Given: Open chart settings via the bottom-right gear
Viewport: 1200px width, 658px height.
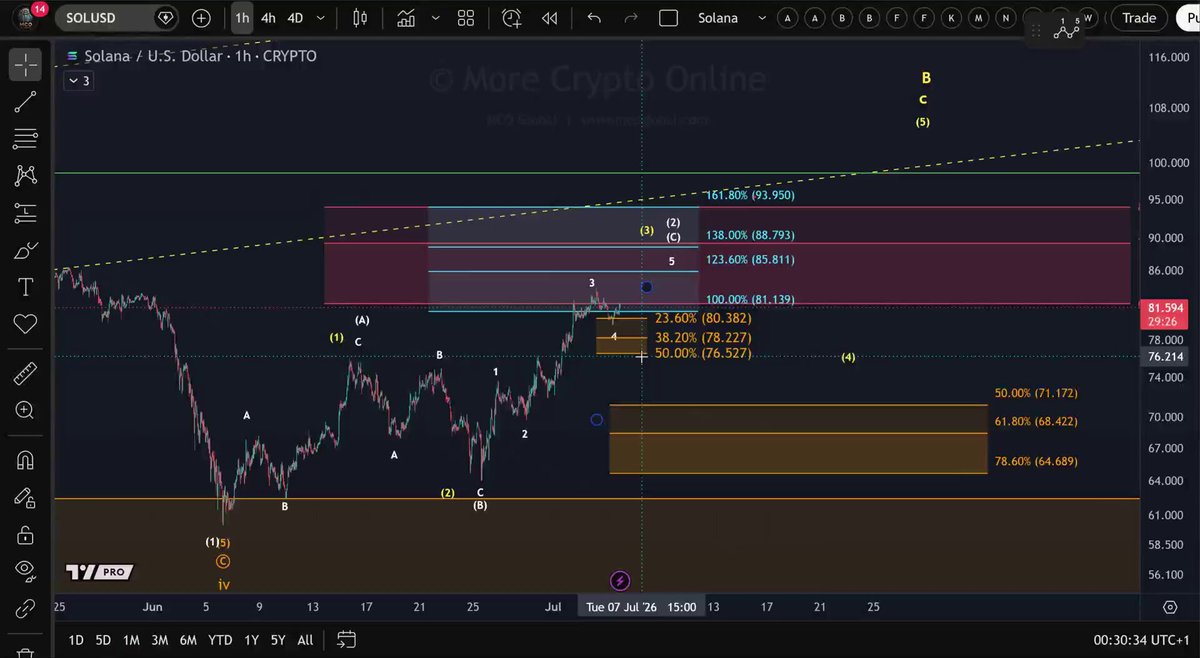Looking at the screenshot, I should (1170, 607).
